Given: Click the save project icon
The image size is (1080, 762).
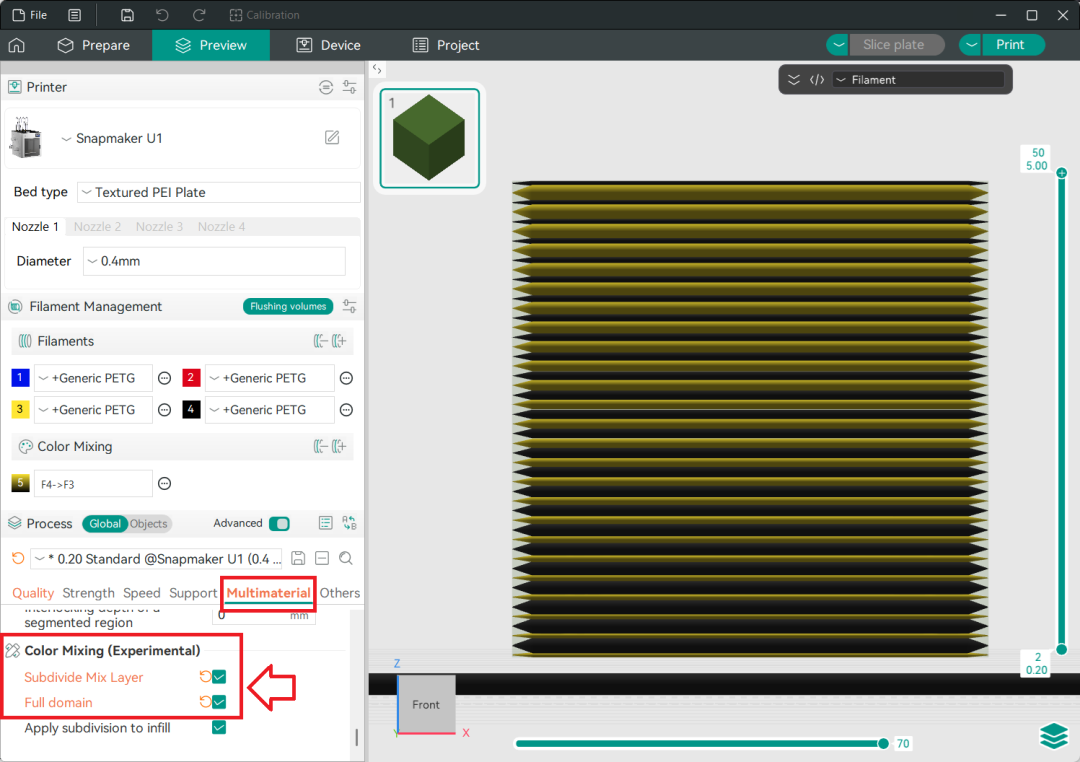Looking at the screenshot, I should pyautogui.click(x=127, y=14).
